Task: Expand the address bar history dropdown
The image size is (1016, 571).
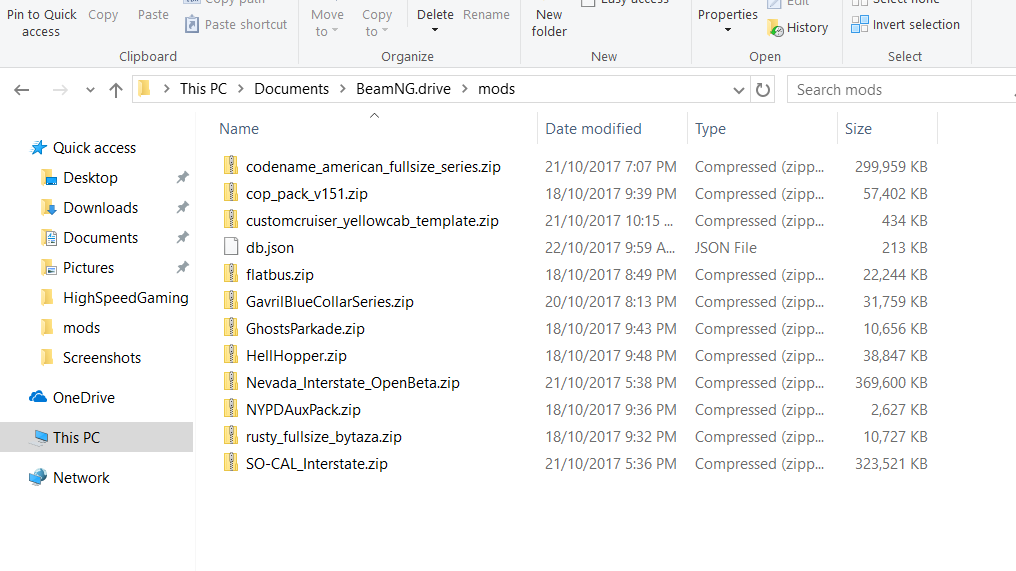Action: [738, 90]
